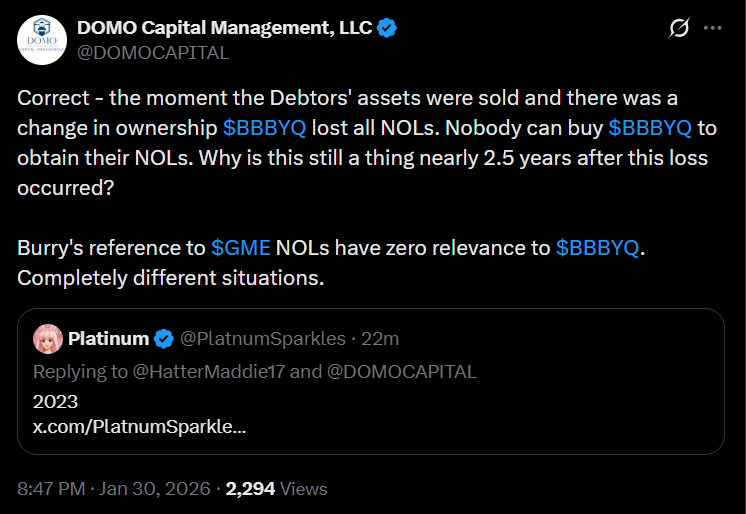Viewport: 746px width, 514px height.
Task: Open DOMO Capital Management, LLC profile name
Action: click(224, 29)
